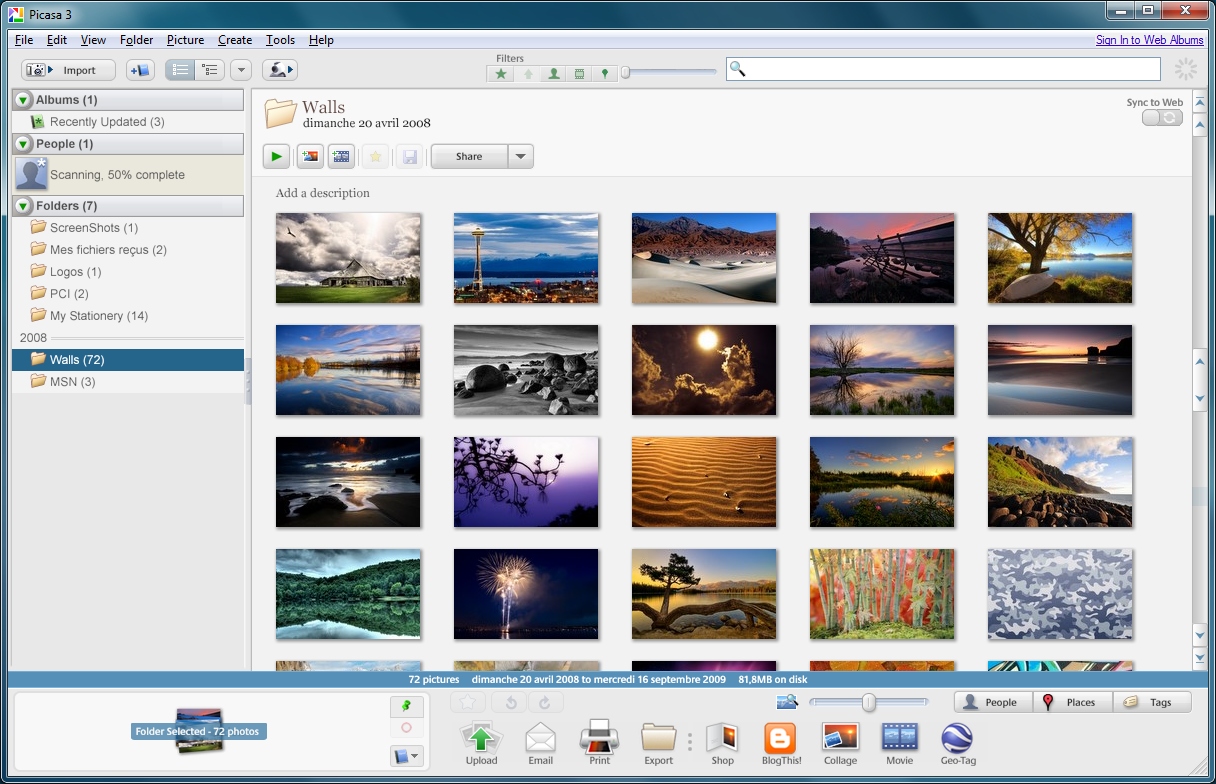1216x784 pixels.
Task: Open the Picture menu
Action: coord(185,40)
